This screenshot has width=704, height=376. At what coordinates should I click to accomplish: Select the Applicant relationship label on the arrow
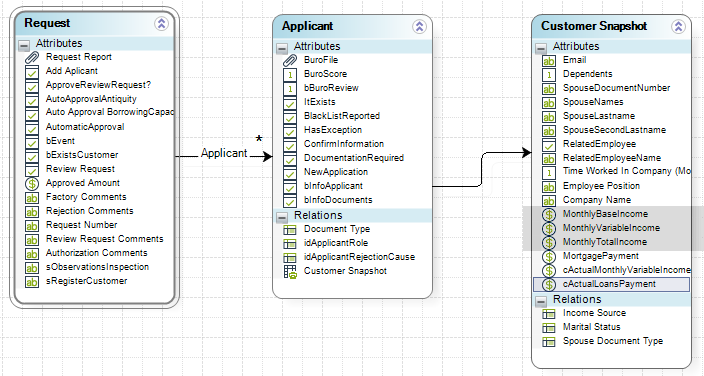coord(224,153)
